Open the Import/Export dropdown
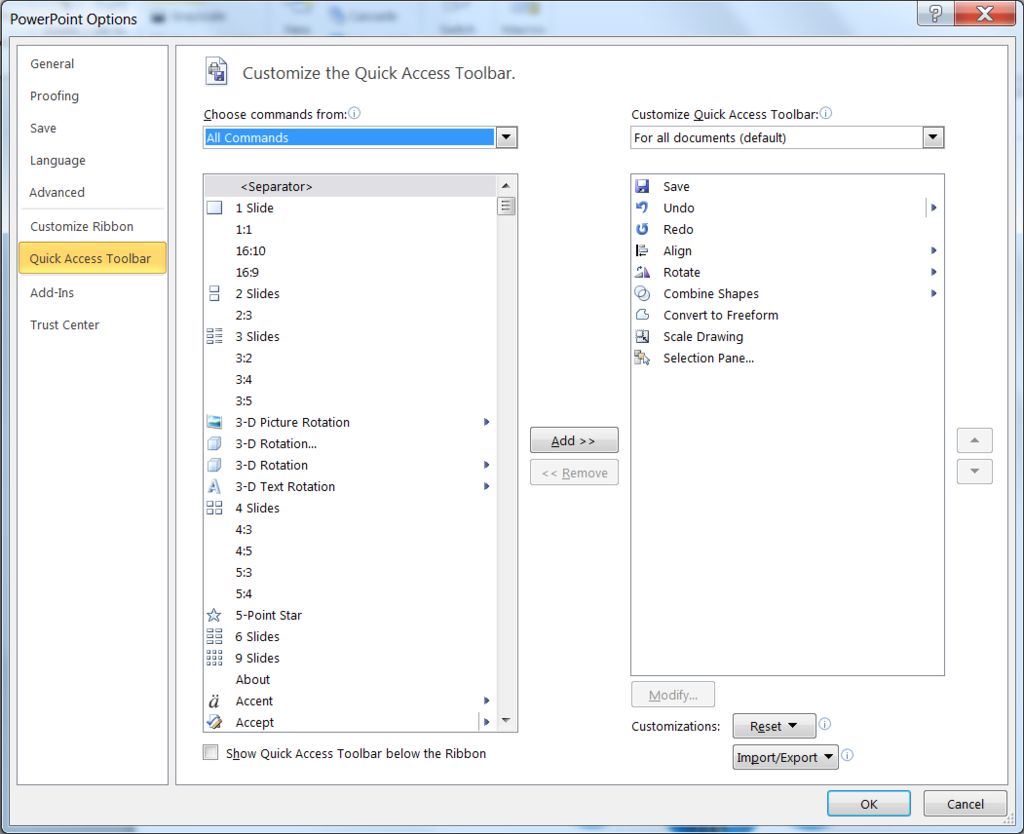1024x834 pixels. [x=785, y=757]
